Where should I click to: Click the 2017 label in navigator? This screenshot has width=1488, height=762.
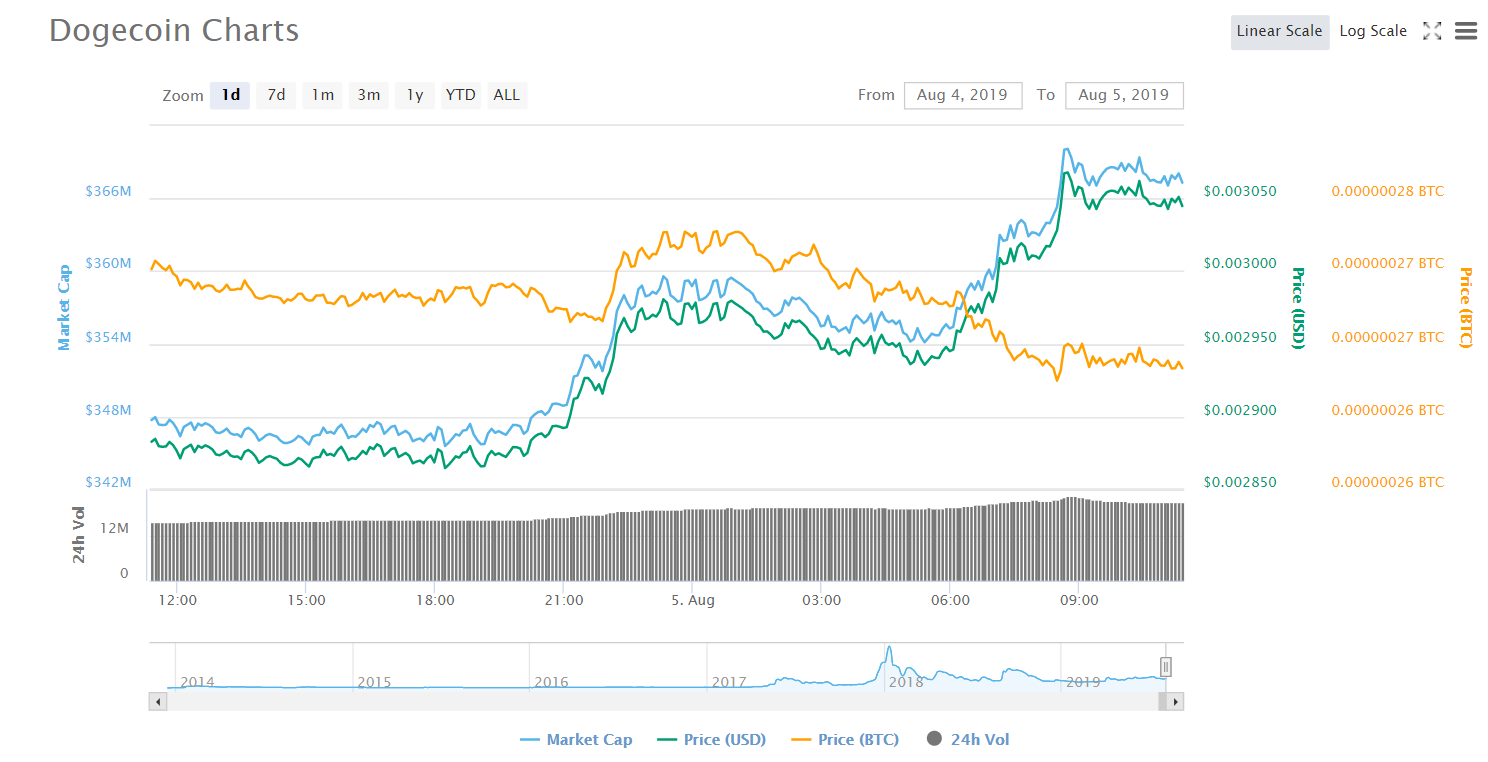[x=729, y=682]
